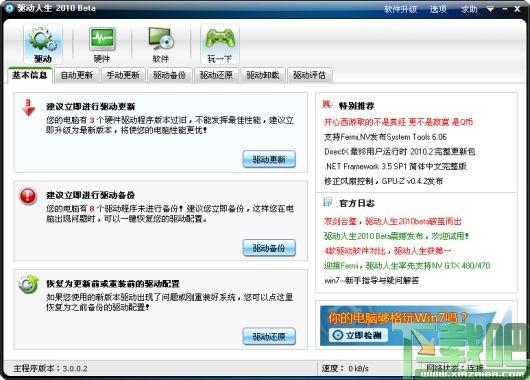Open the red 开心西游 recommendation link
This screenshot has width=530, height=380.
[399, 122]
